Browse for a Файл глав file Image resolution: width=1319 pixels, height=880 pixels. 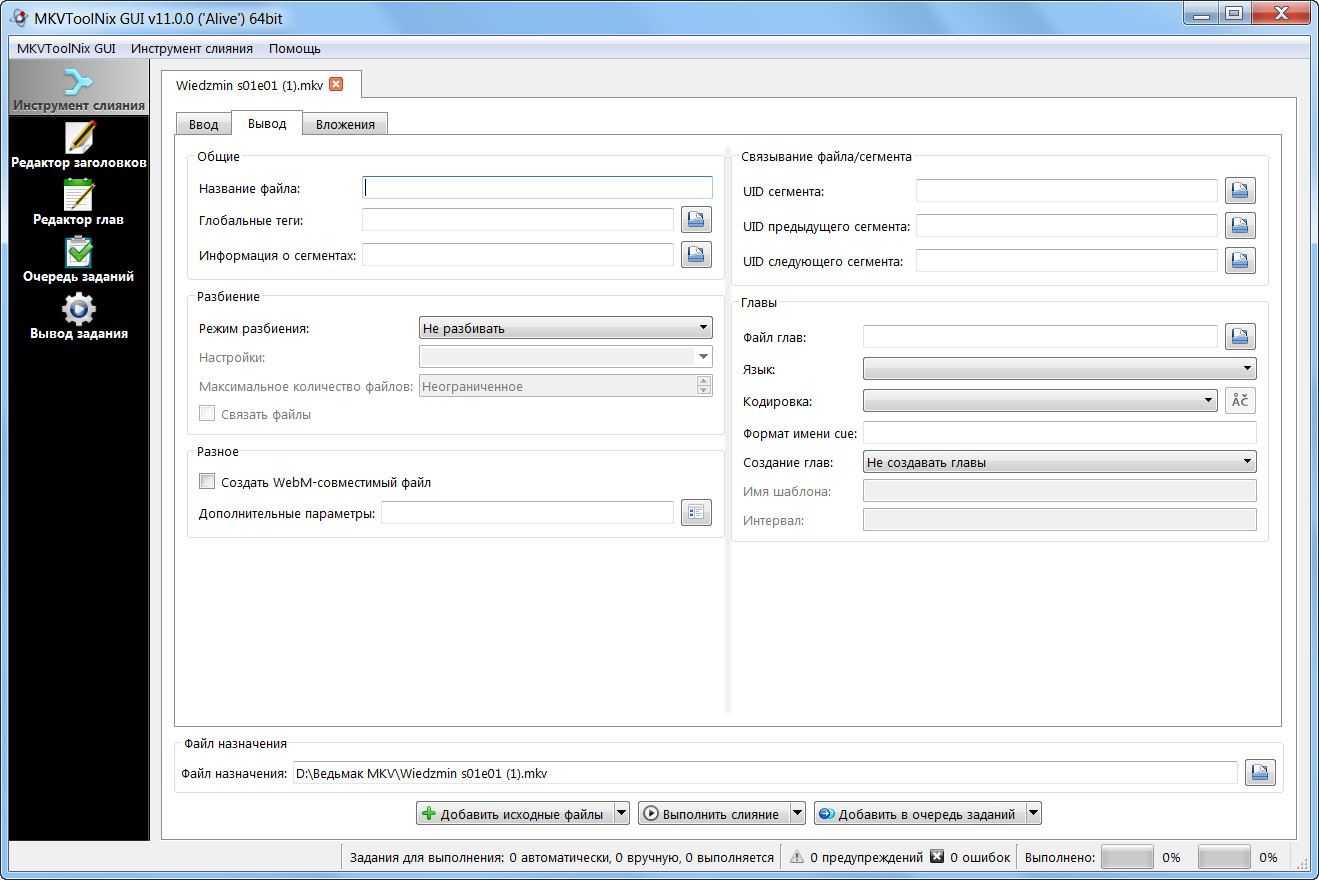coord(1240,336)
